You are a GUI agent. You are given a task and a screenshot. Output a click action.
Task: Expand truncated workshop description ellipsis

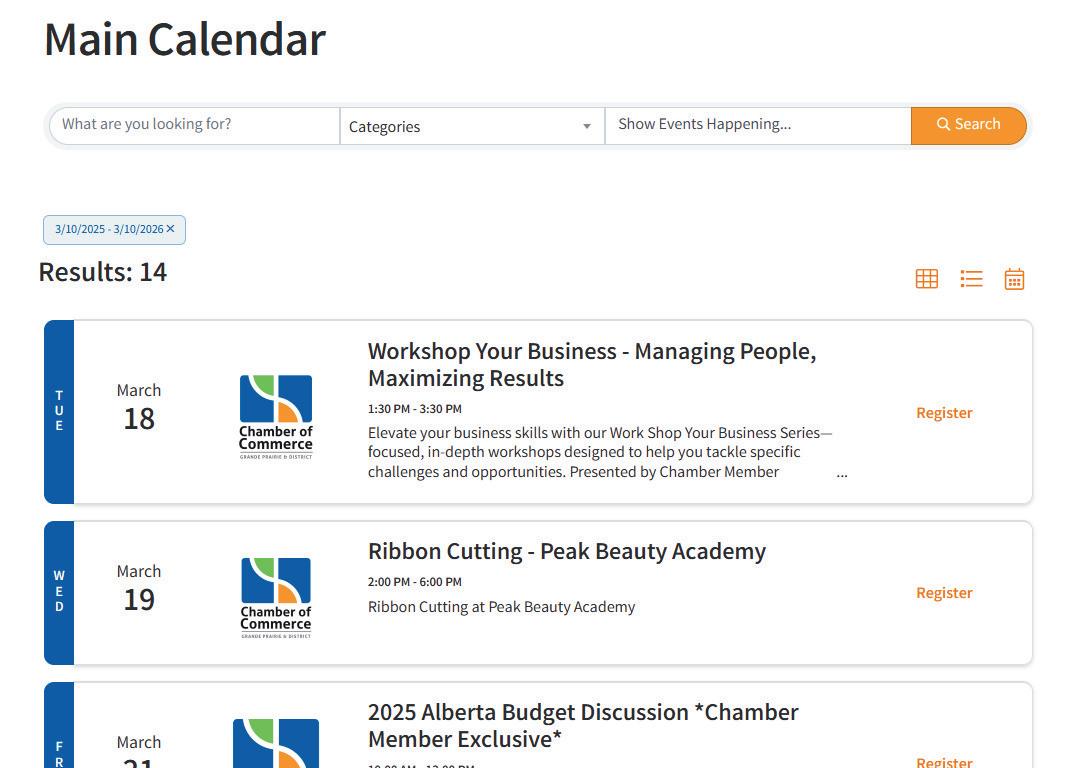(842, 475)
